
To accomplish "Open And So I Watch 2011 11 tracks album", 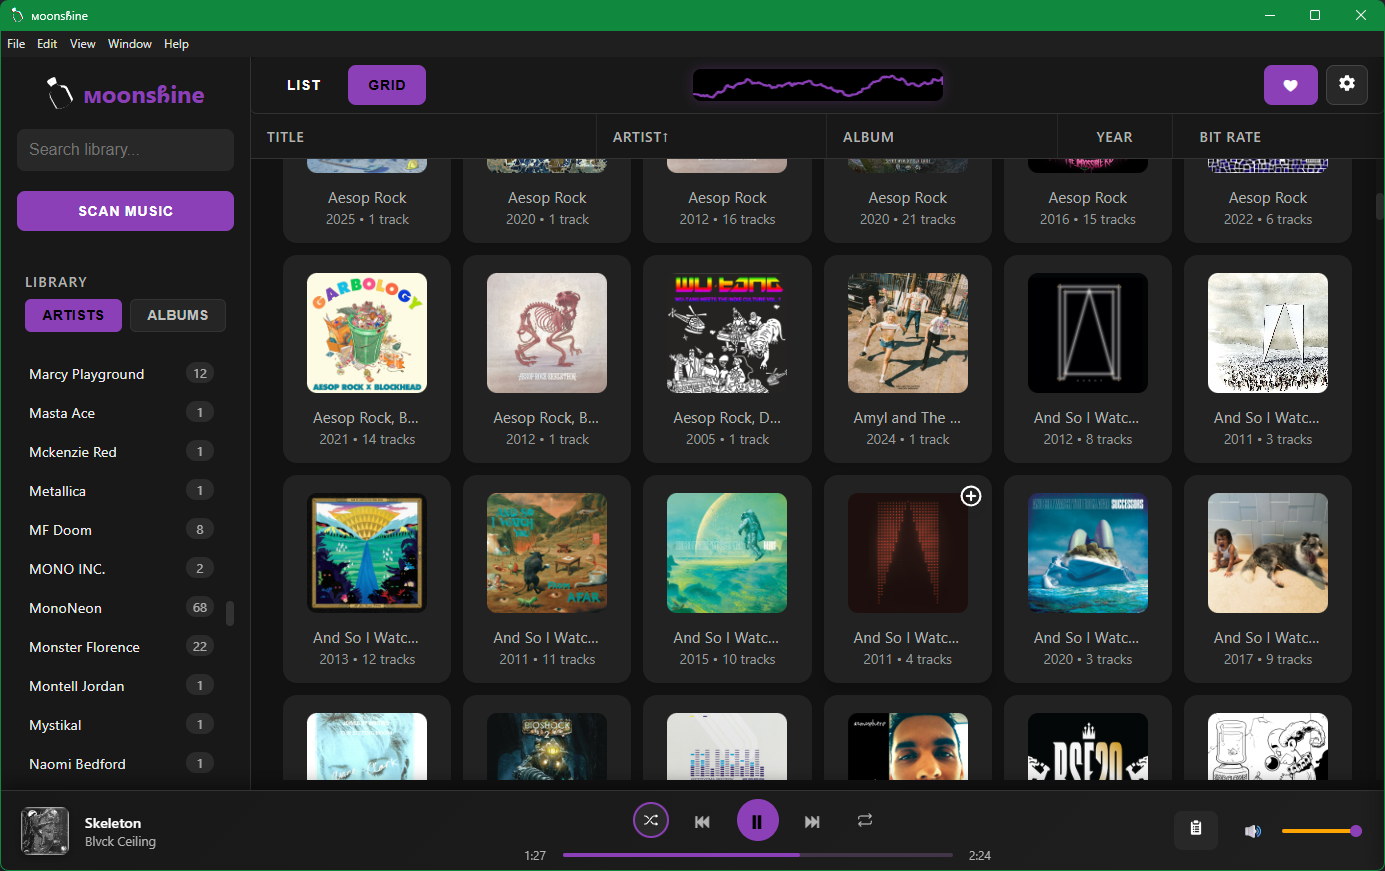I will pyautogui.click(x=547, y=553).
